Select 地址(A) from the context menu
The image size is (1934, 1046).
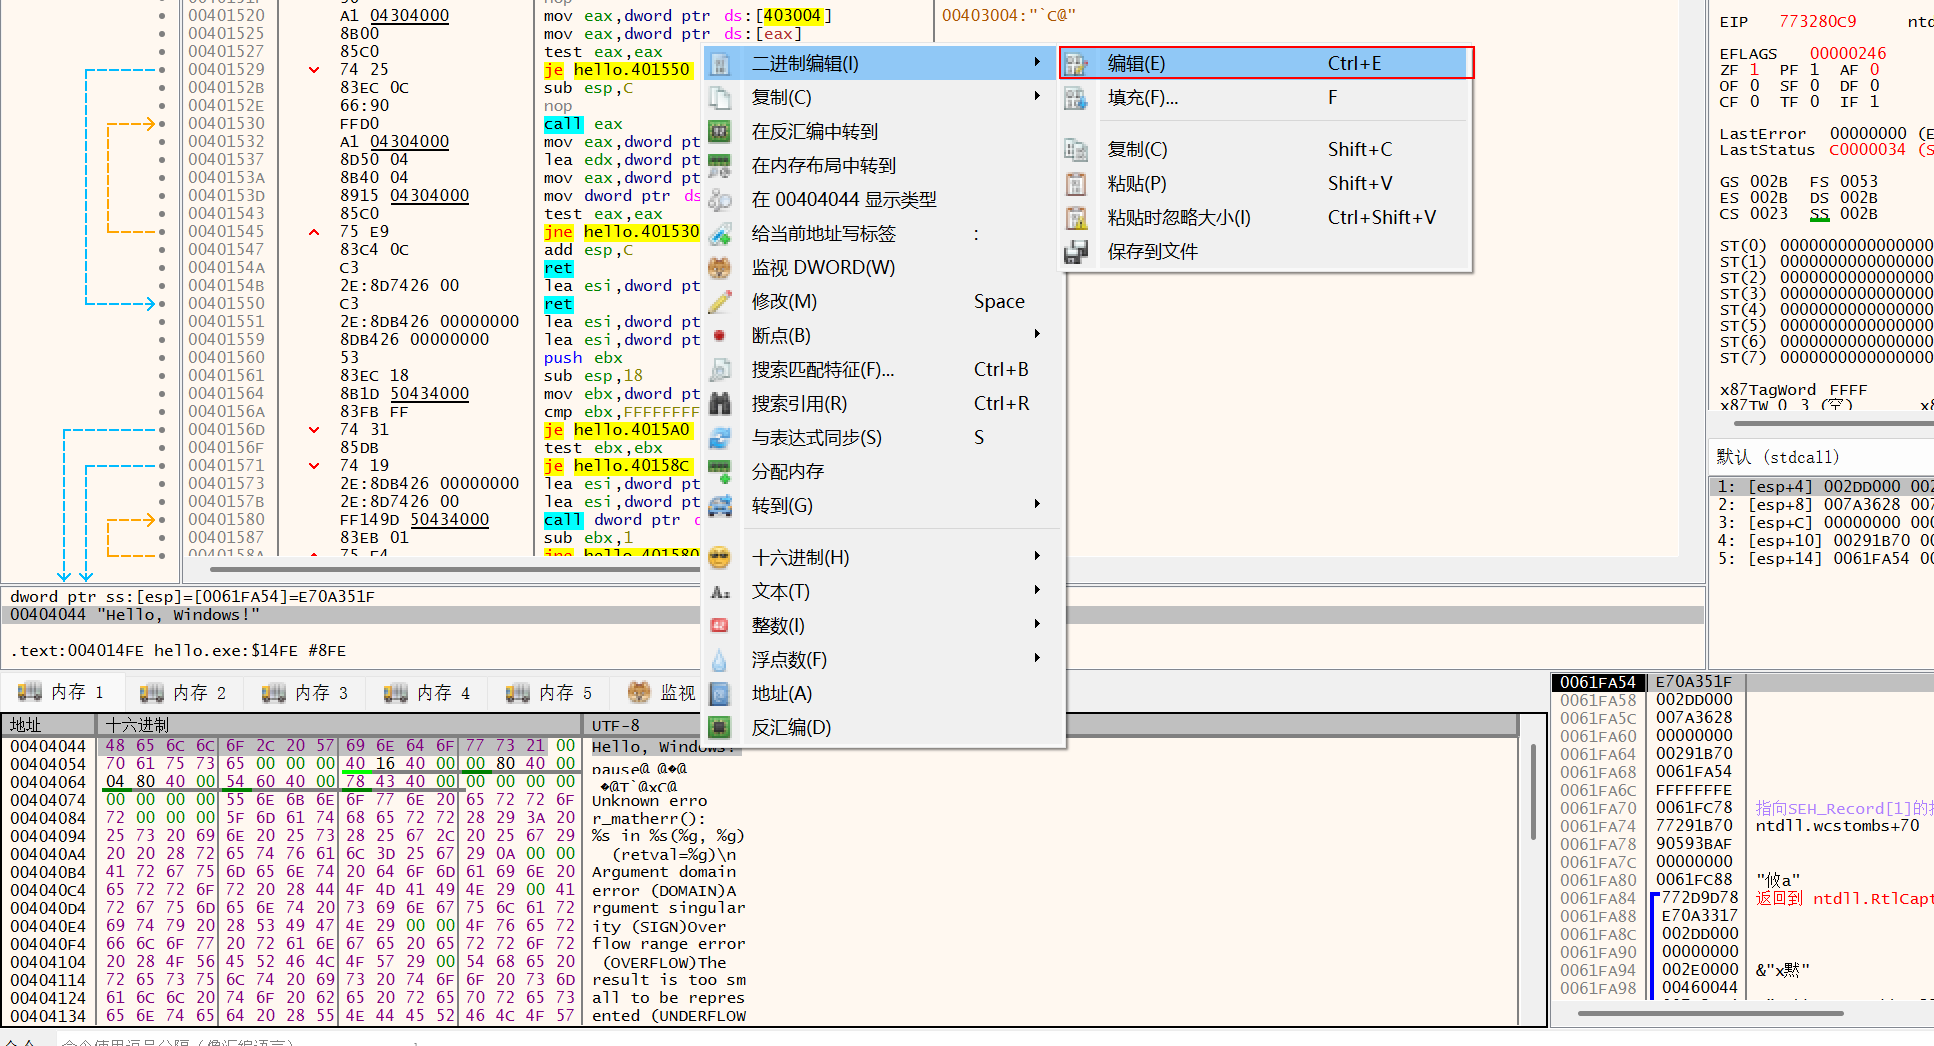click(884, 694)
